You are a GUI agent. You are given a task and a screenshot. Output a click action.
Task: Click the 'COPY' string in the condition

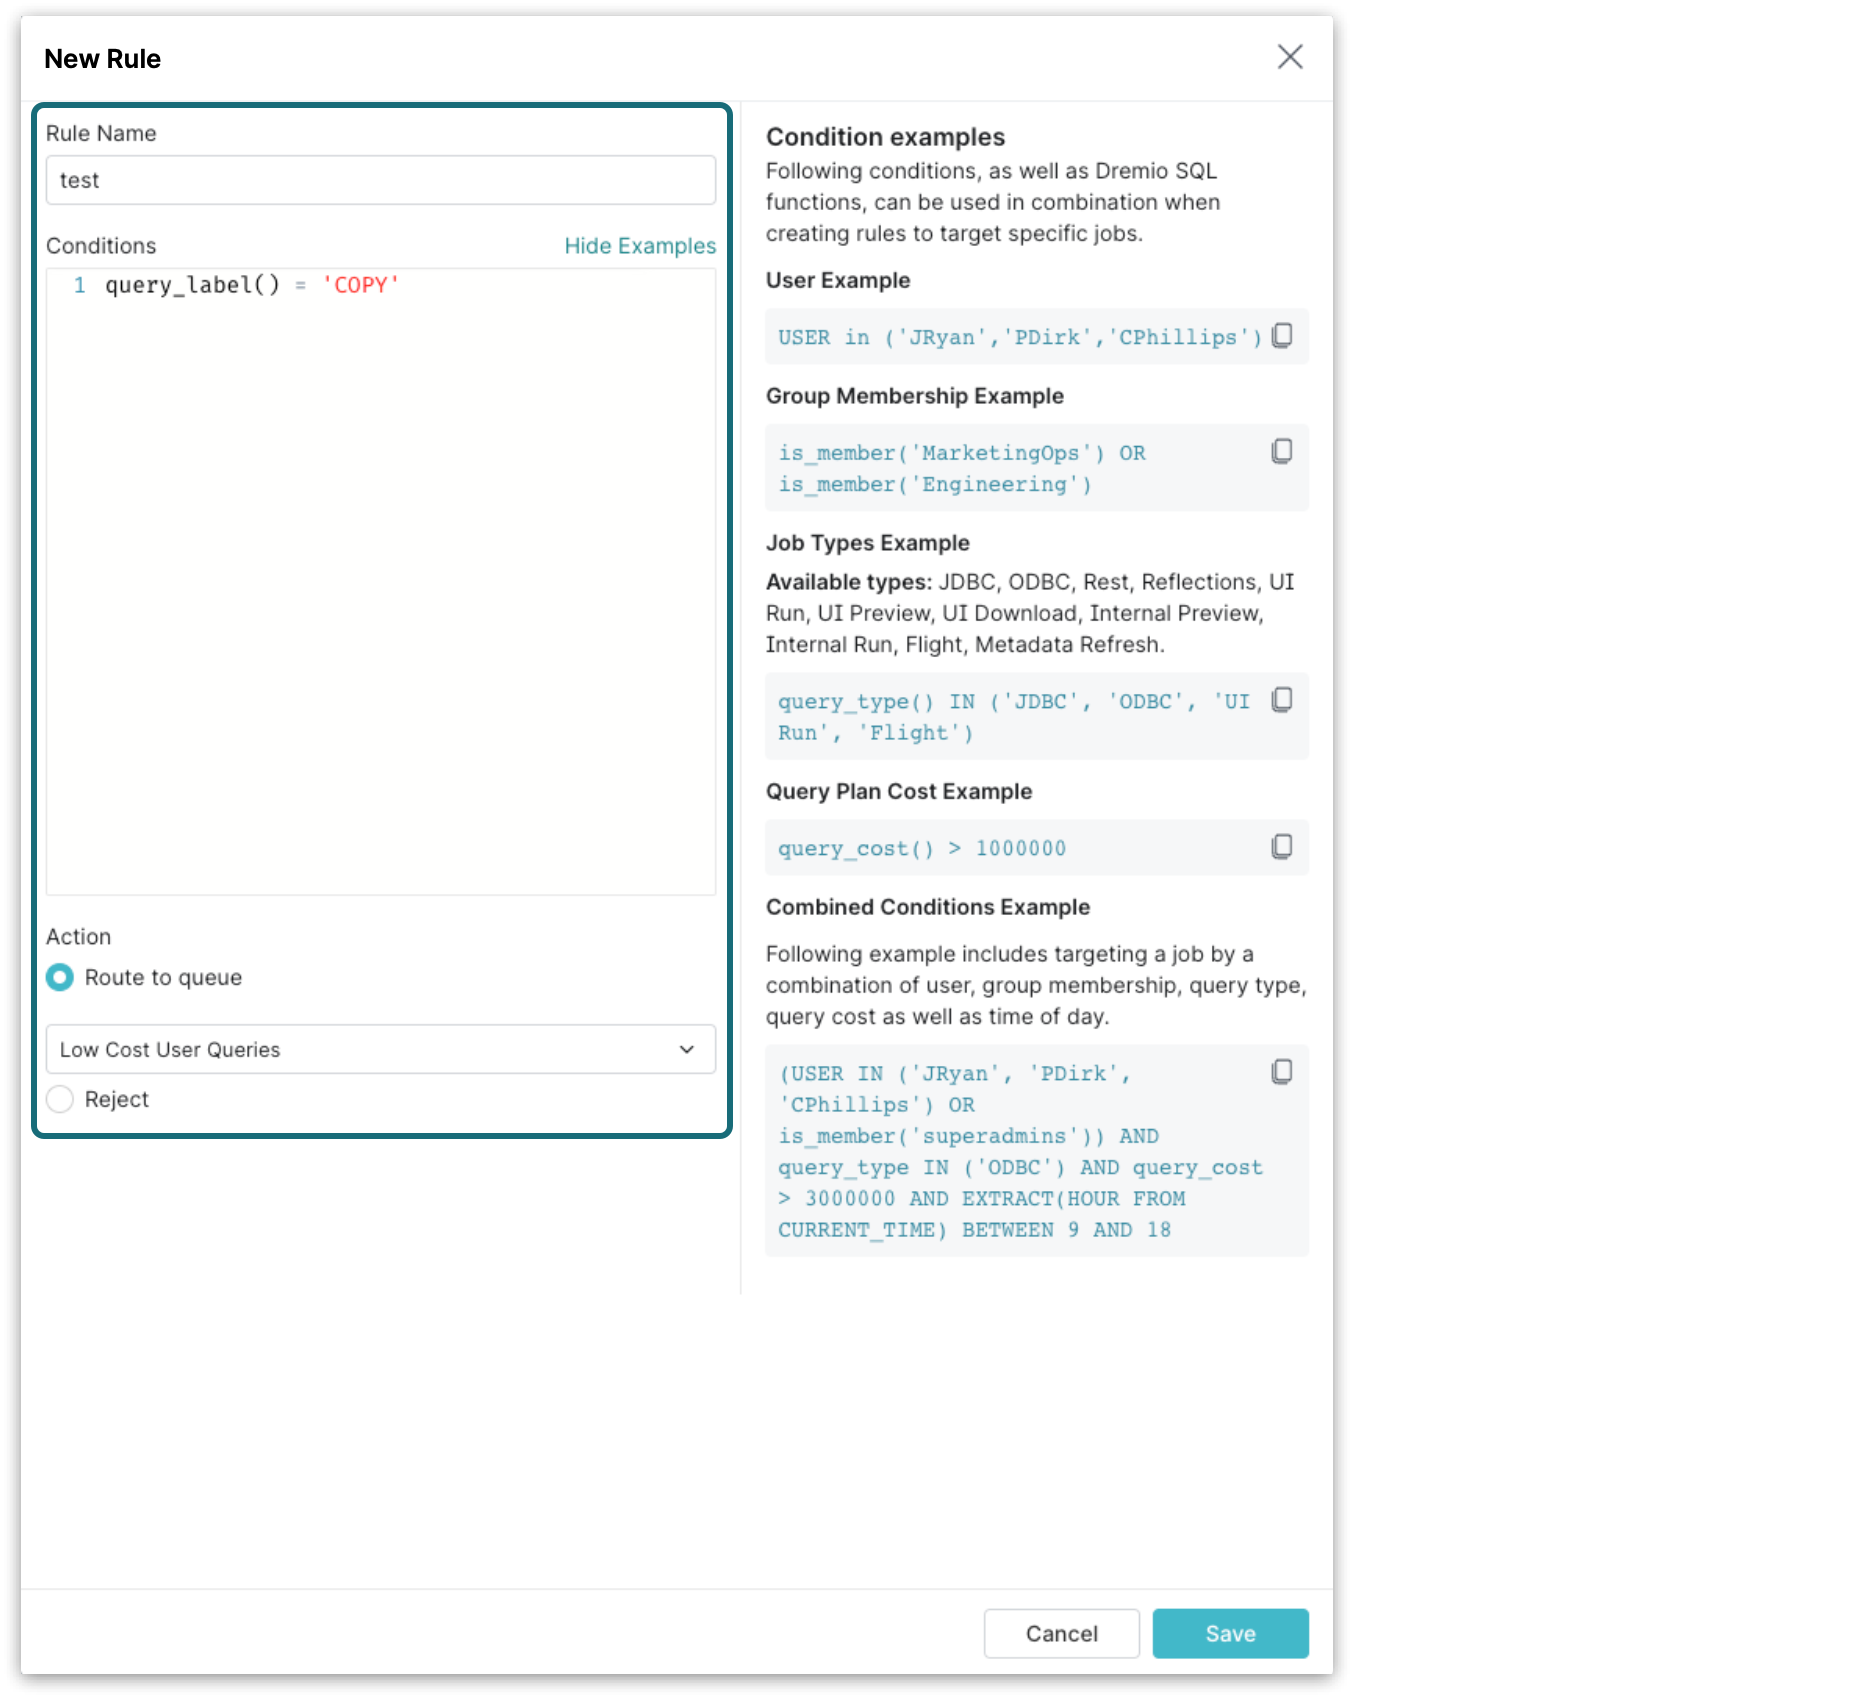coord(360,286)
